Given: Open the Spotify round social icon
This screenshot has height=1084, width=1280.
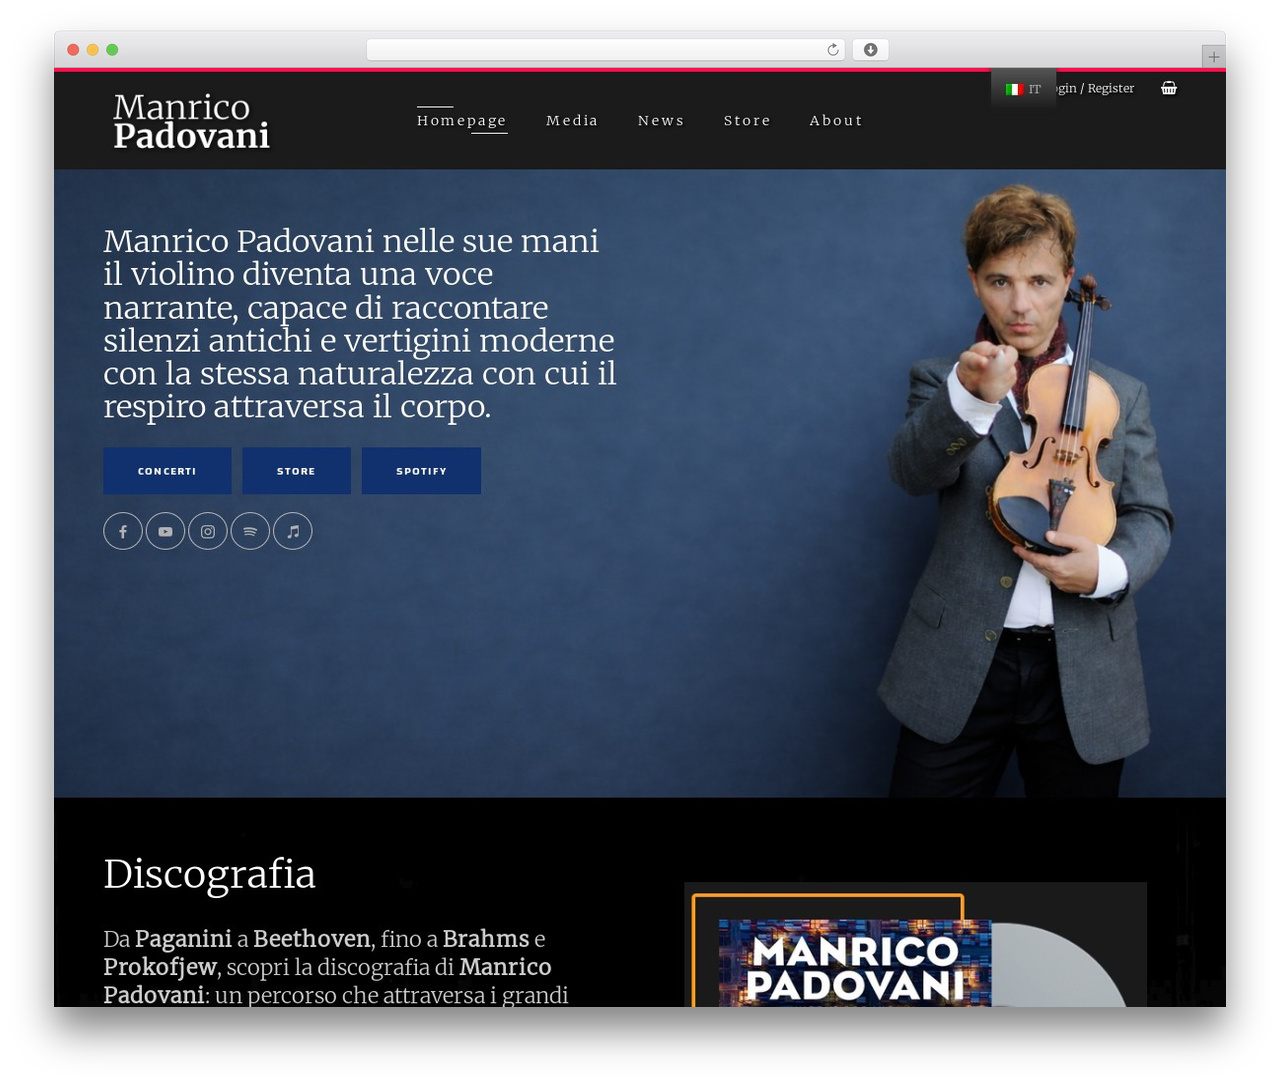Looking at the screenshot, I should (x=250, y=531).
